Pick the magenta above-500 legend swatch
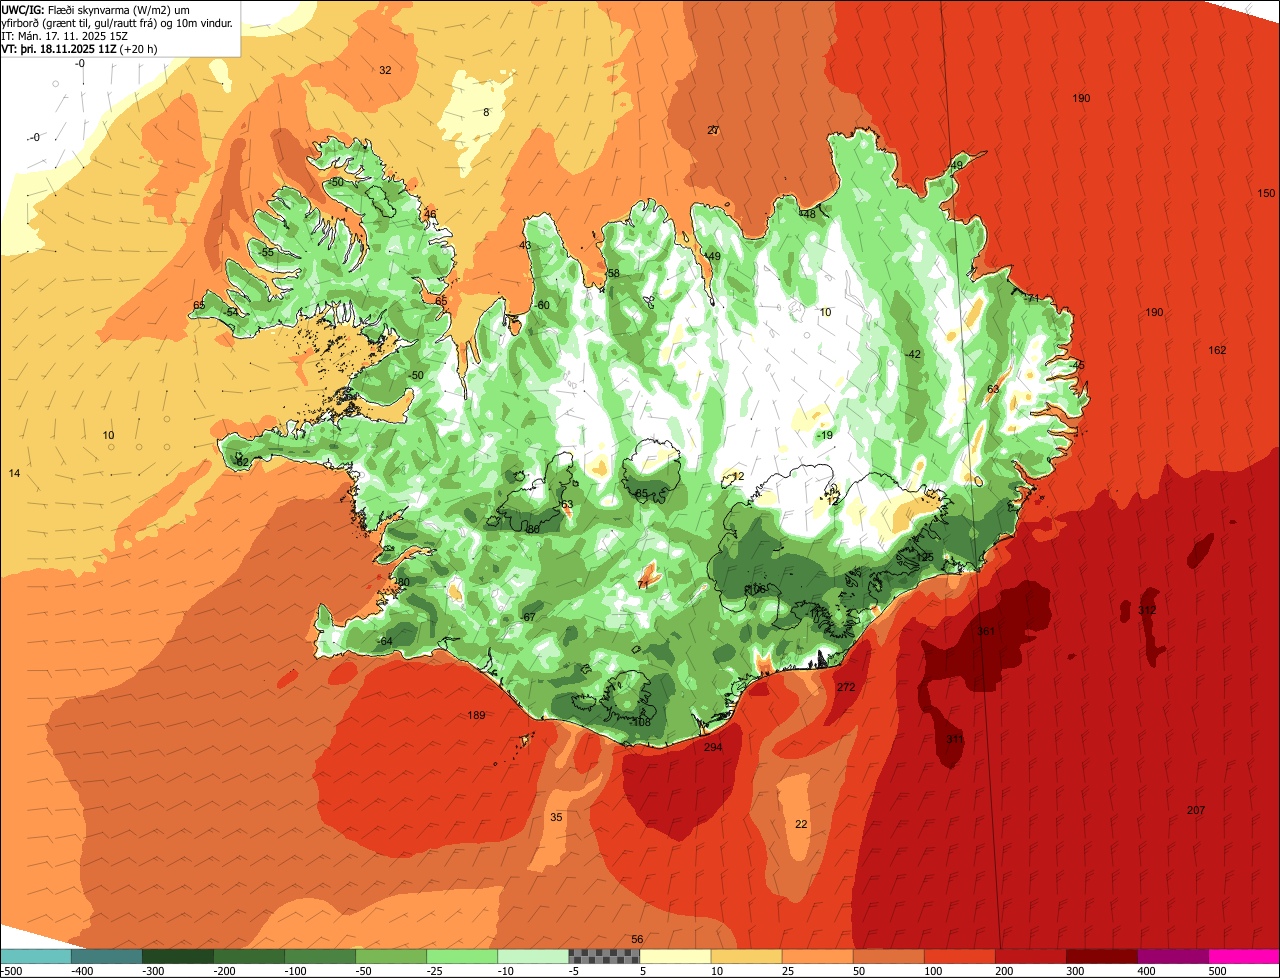 coord(1244,956)
